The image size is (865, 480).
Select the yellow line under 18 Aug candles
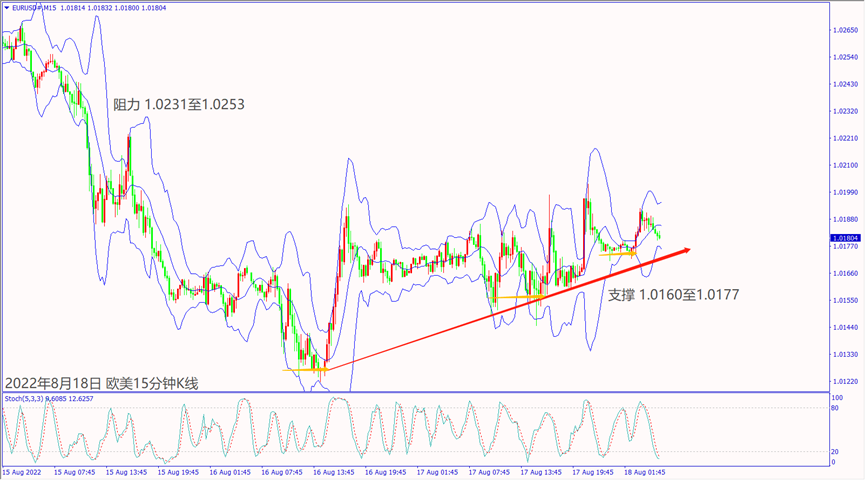[x=618, y=253]
